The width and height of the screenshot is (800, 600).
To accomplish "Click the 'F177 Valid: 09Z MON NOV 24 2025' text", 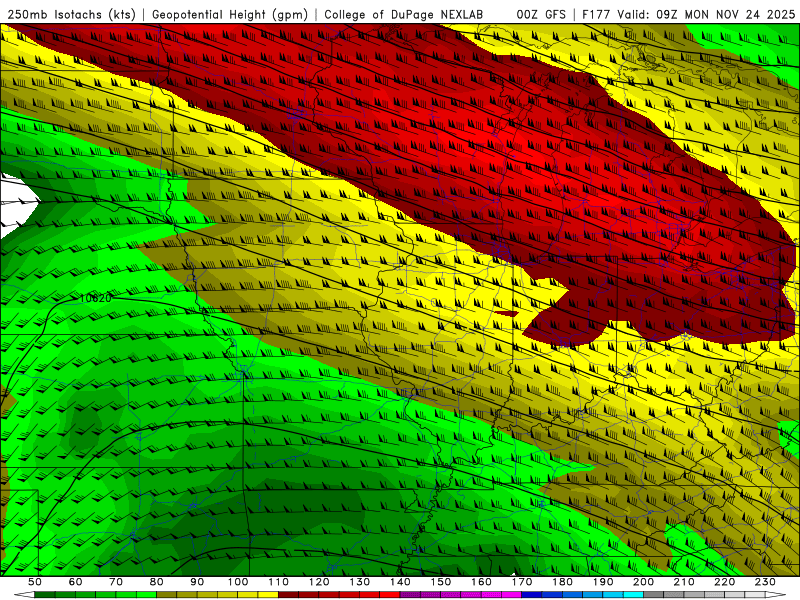I will [688, 15].
